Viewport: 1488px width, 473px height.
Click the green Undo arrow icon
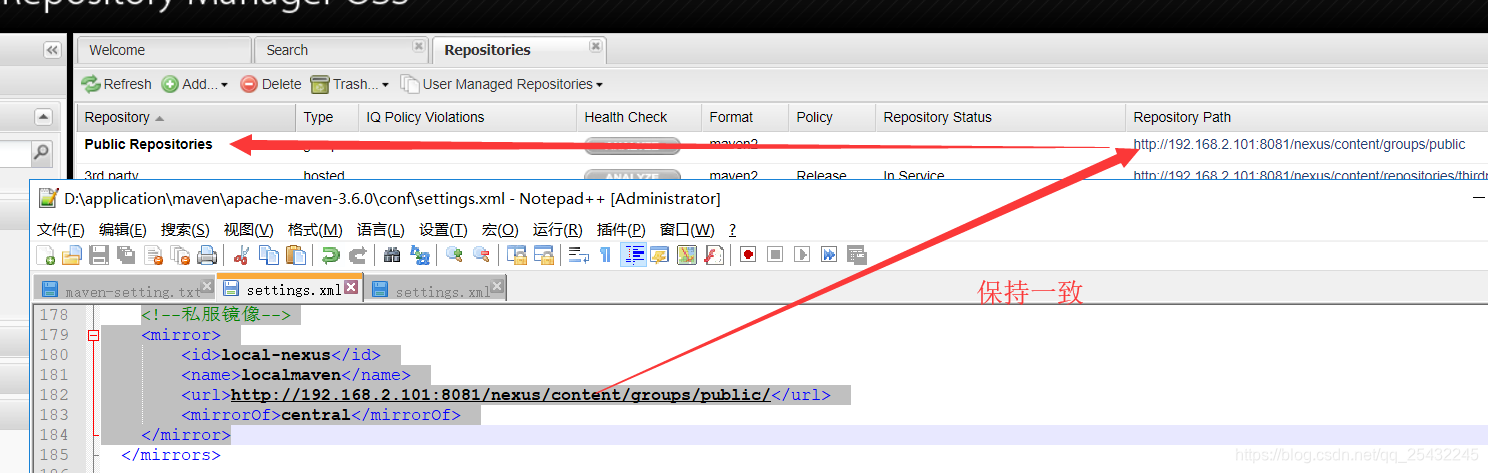point(330,255)
